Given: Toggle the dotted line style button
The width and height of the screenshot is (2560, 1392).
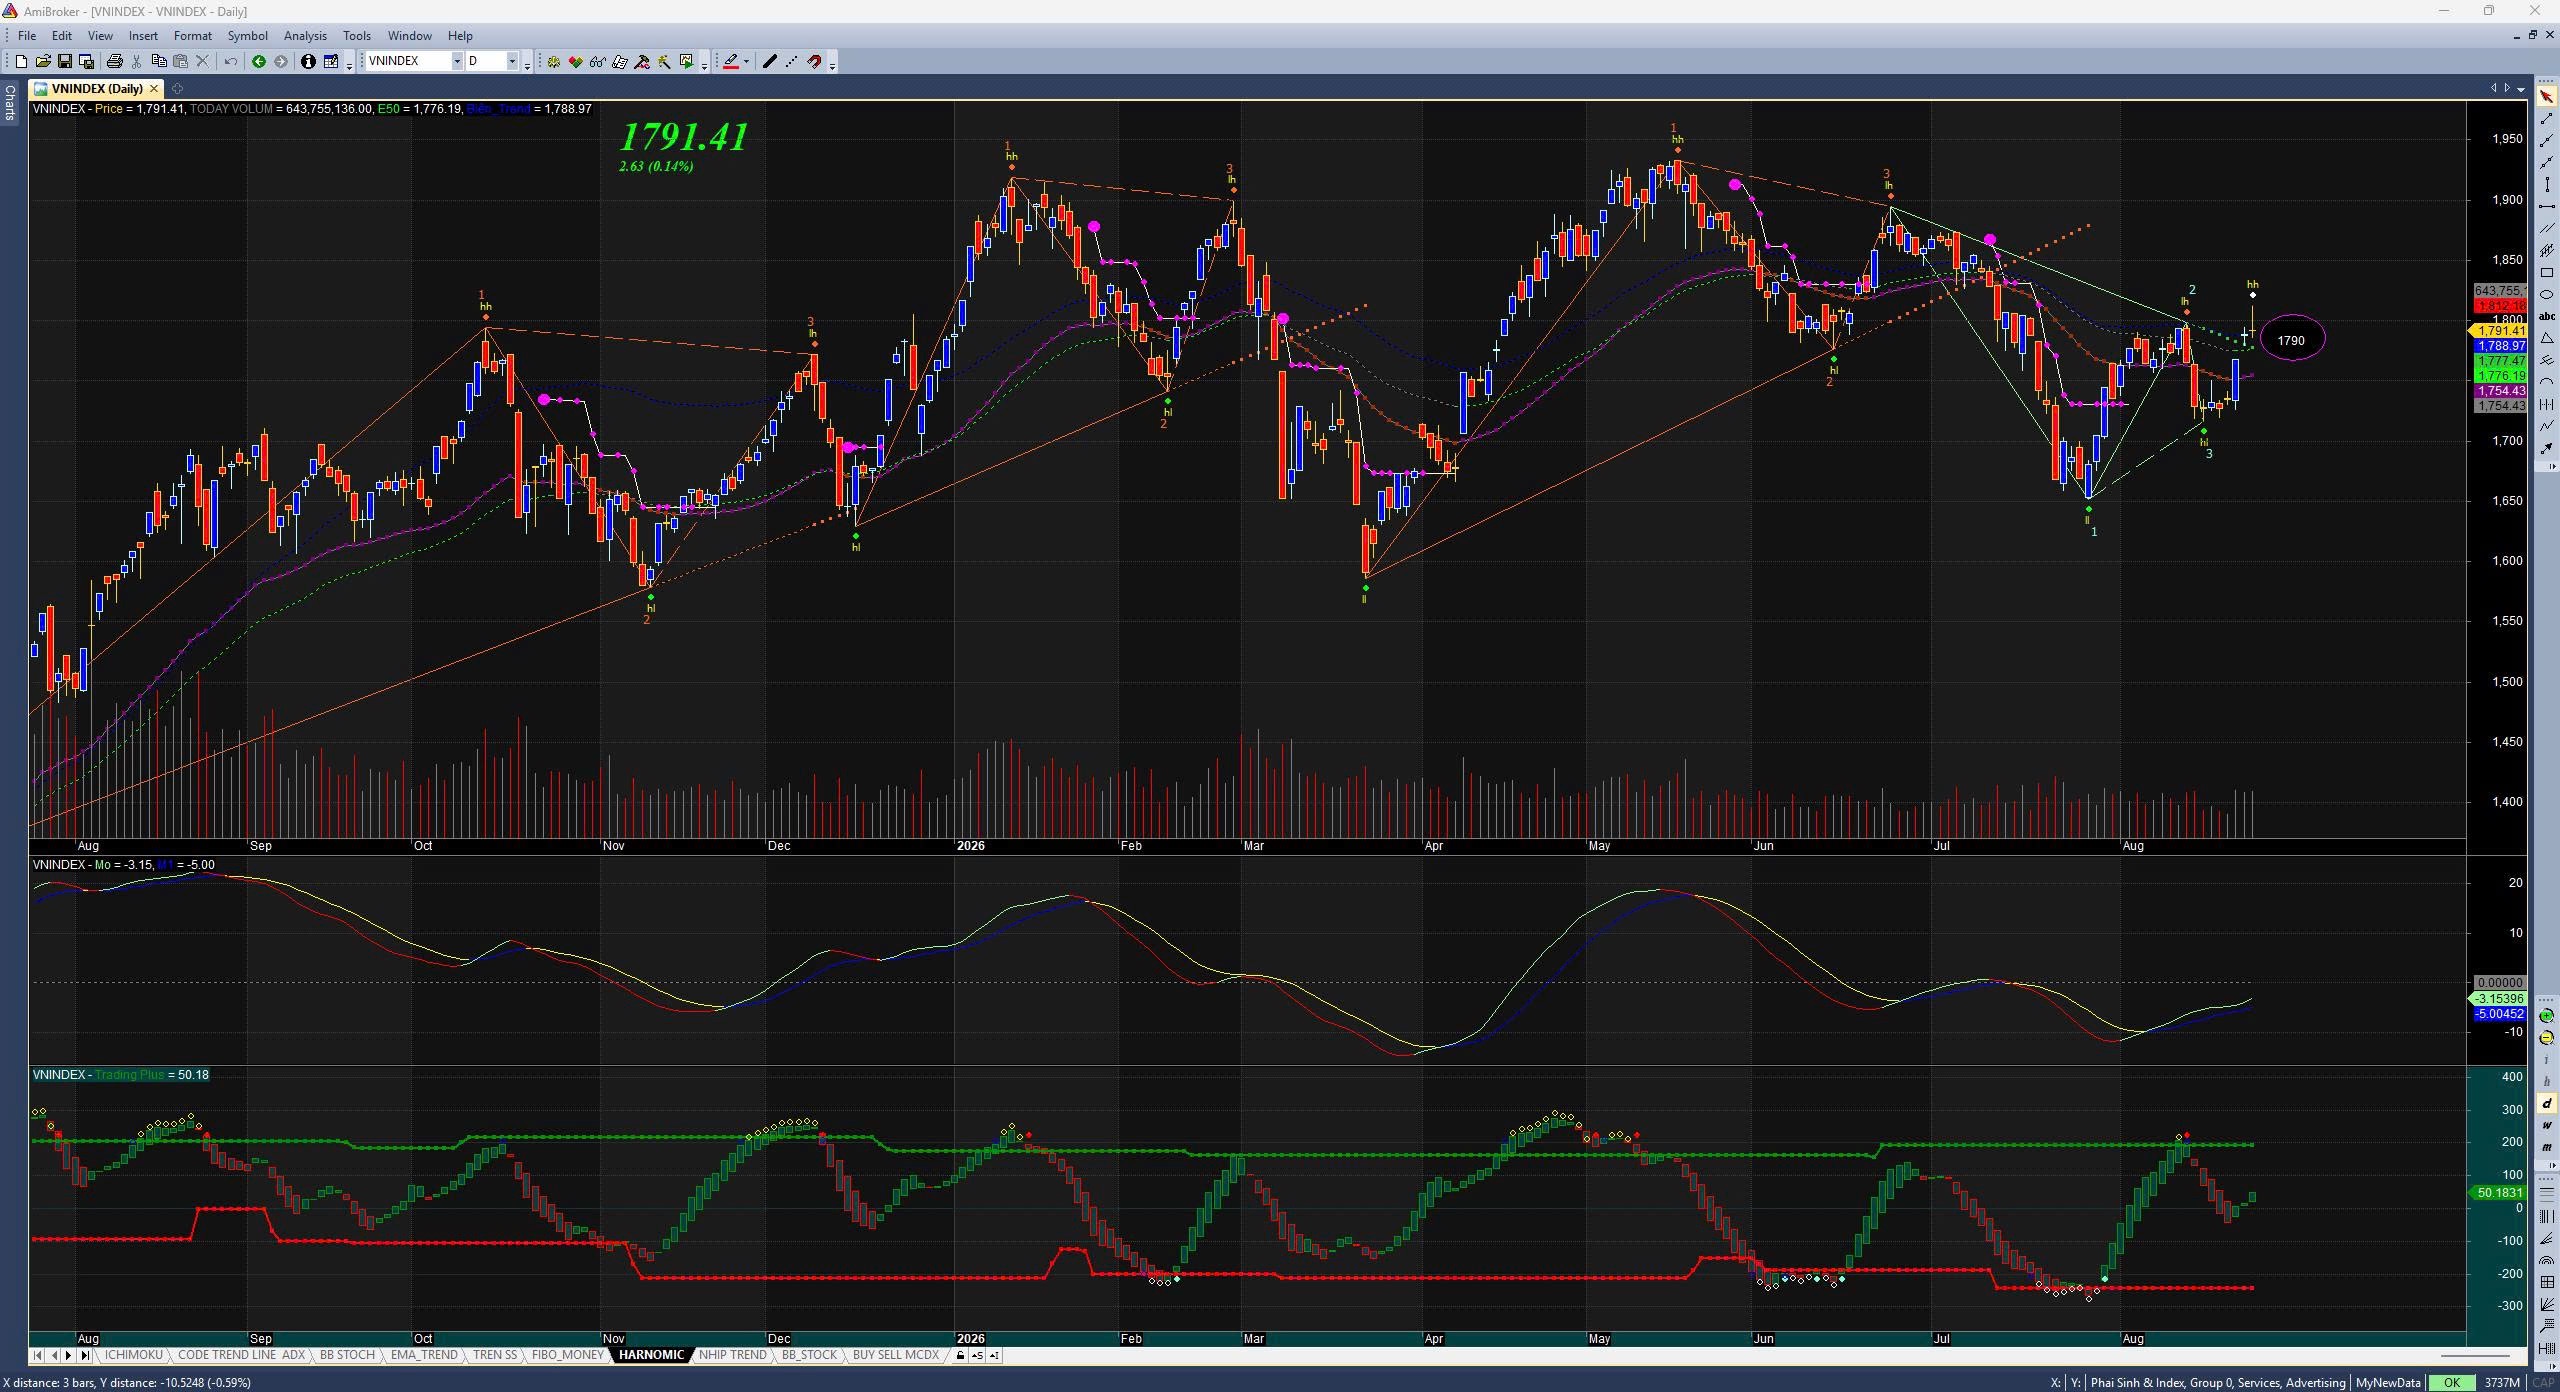Looking at the screenshot, I should click(x=791, y=62).
